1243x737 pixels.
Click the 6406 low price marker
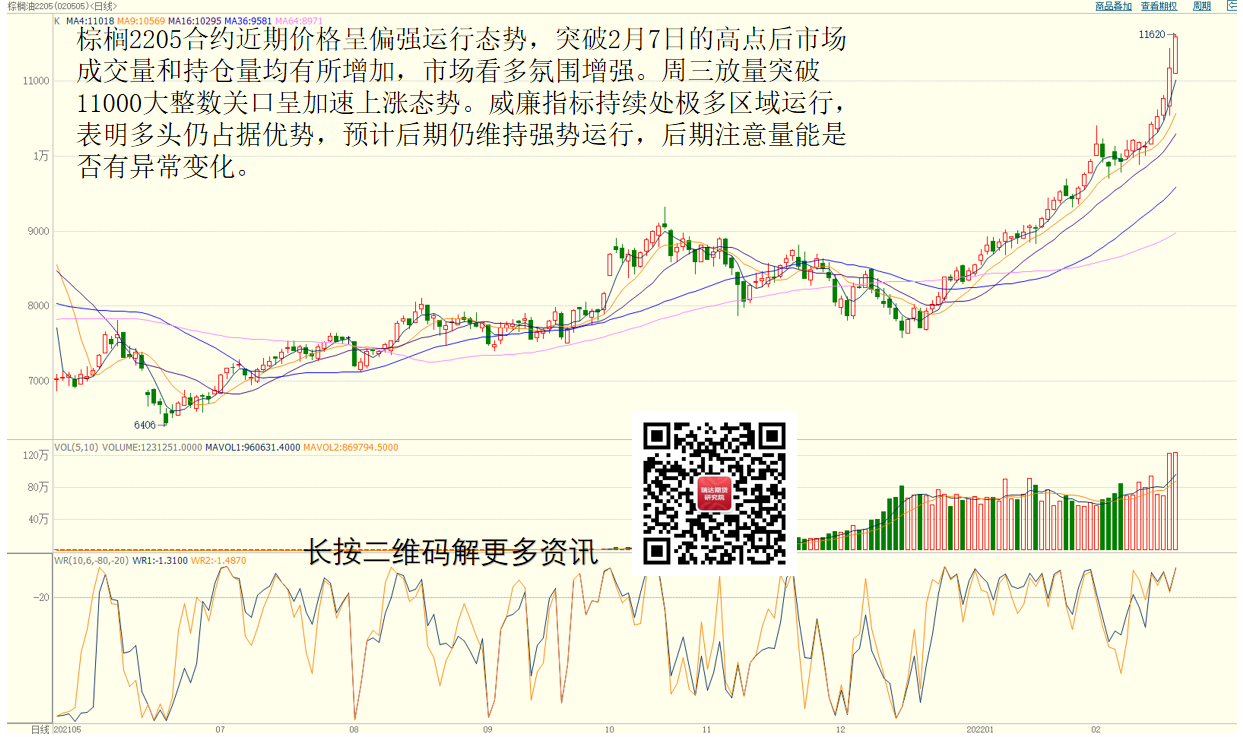pos(146,425)
